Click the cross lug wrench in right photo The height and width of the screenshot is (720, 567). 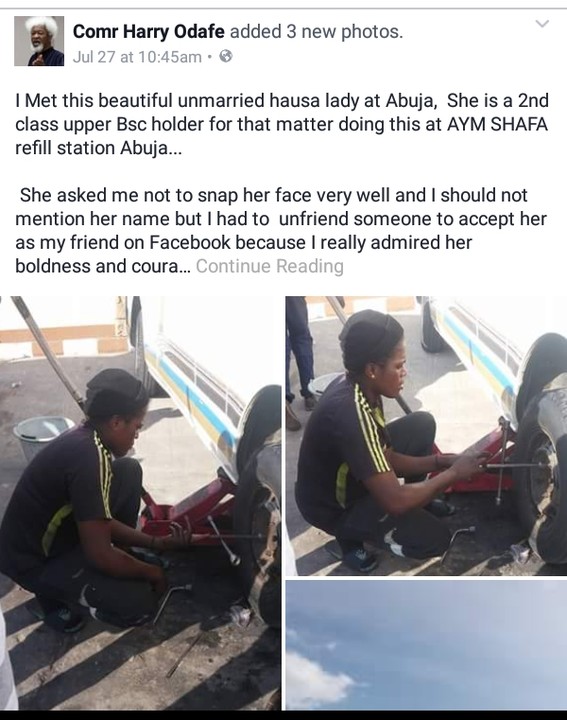pyautogui.click(x=505, y=464)
